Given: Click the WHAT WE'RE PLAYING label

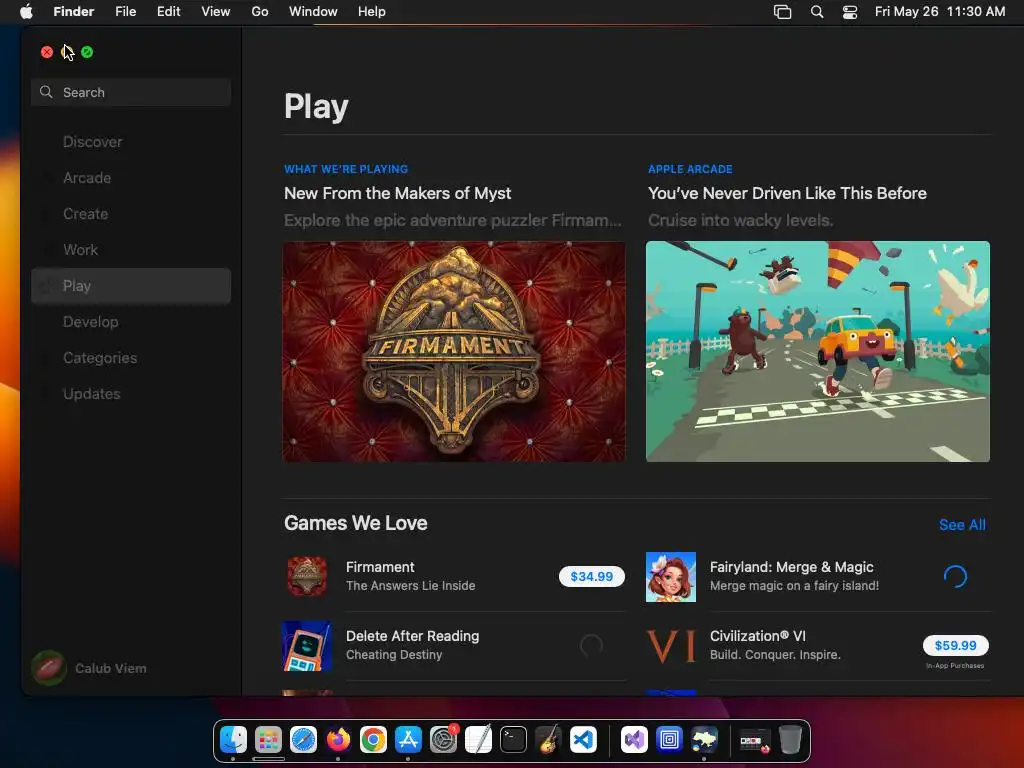Looking at the screenshot, I should tap(346, 169).
